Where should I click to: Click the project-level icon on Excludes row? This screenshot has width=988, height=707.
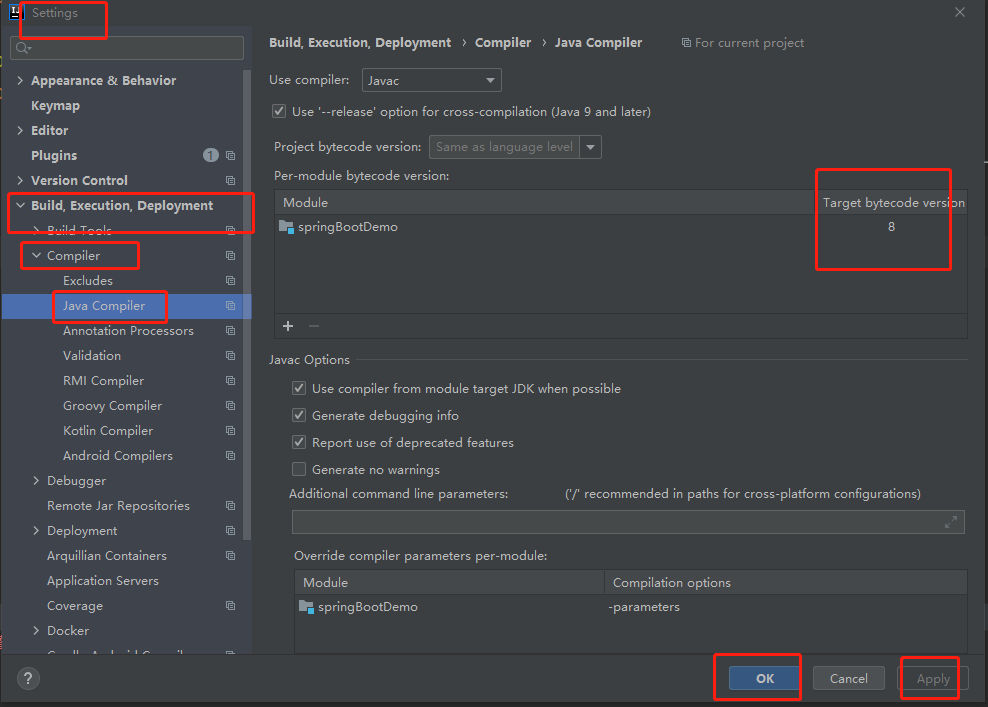click(231, 281)
